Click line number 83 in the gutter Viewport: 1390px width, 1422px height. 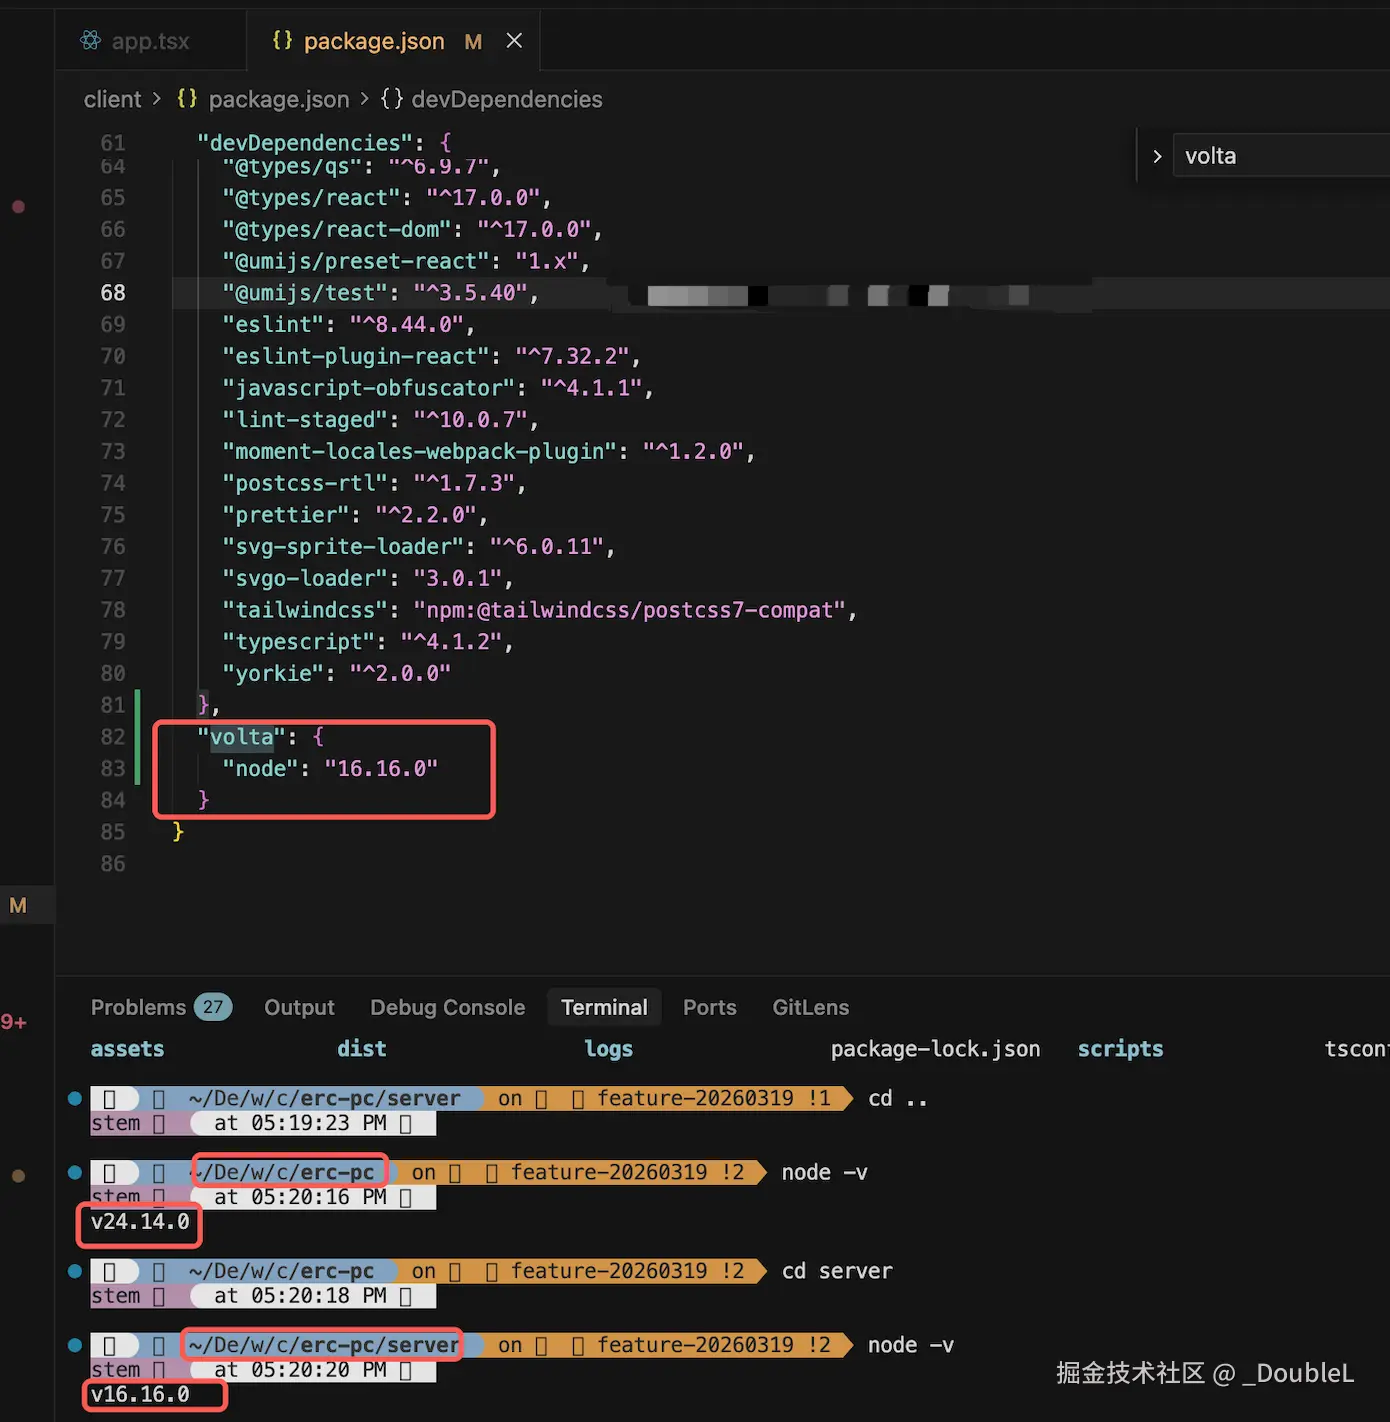click(x=113, y=768)
